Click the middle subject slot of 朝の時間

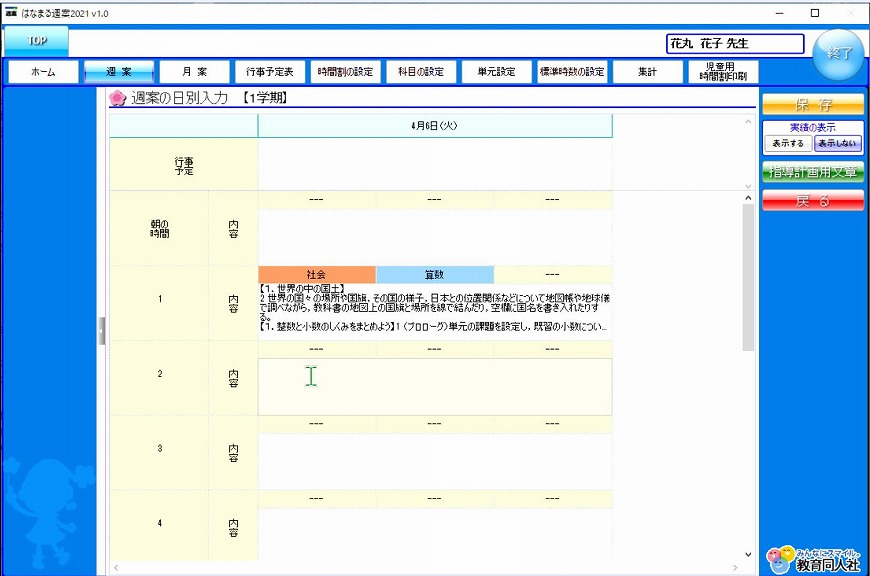point(434,200)
